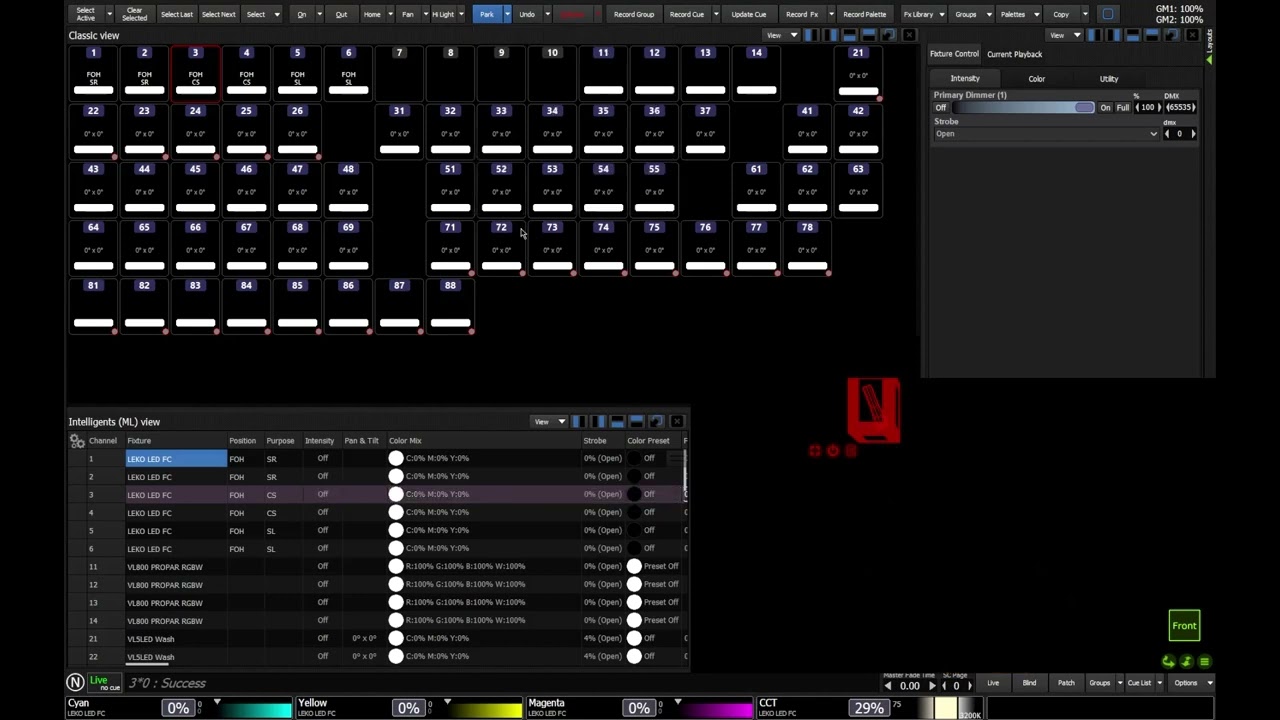The width and height of the screenshot is (1280, 720).
Task: Click the green curved forward-arrow icon
Action: coord(1168,662)
